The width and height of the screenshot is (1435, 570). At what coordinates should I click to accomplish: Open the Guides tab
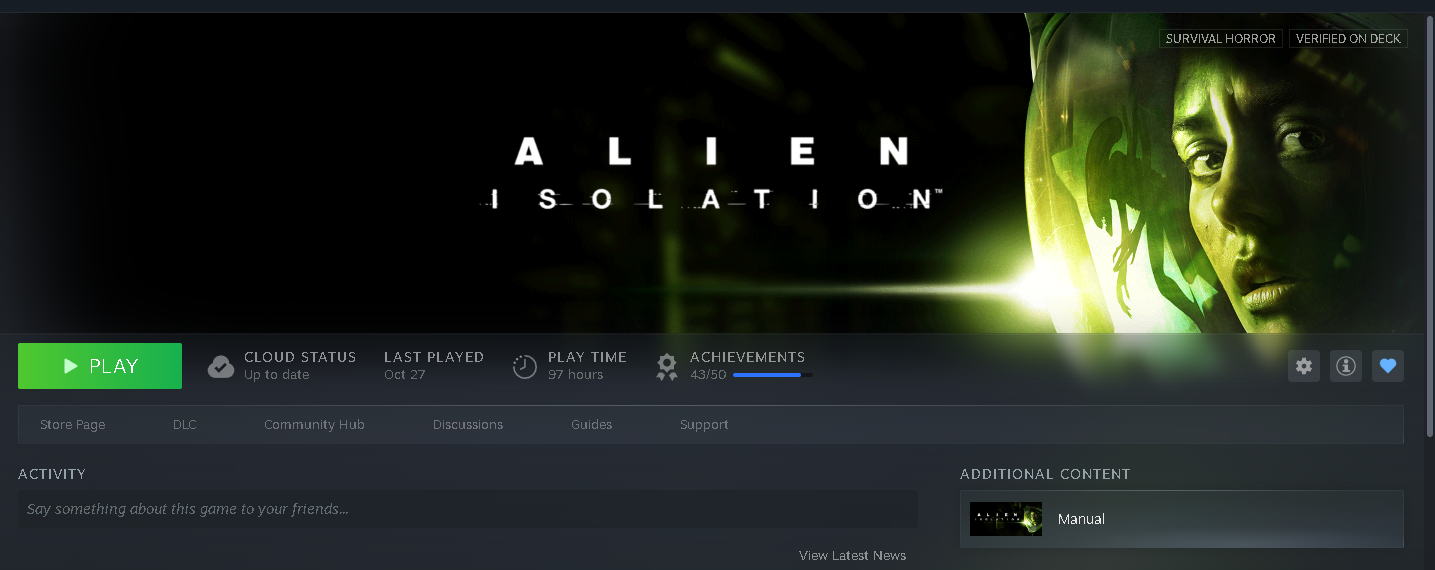tap(592, 425)
